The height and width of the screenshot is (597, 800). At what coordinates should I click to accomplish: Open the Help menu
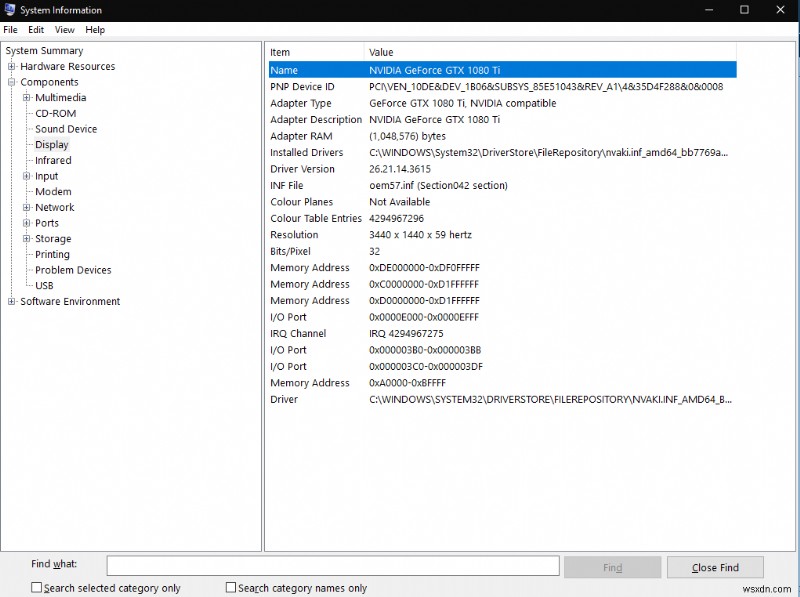click(x=95, y=29)
